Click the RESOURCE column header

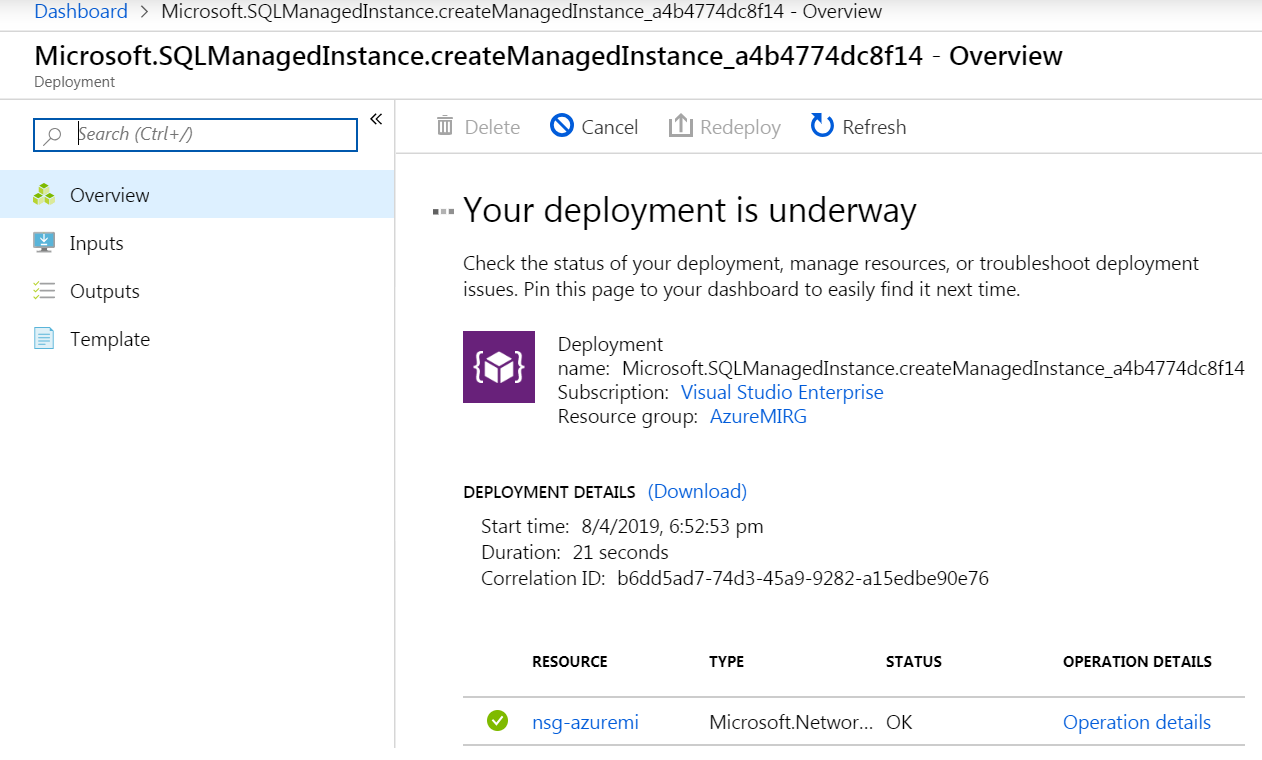570,662
